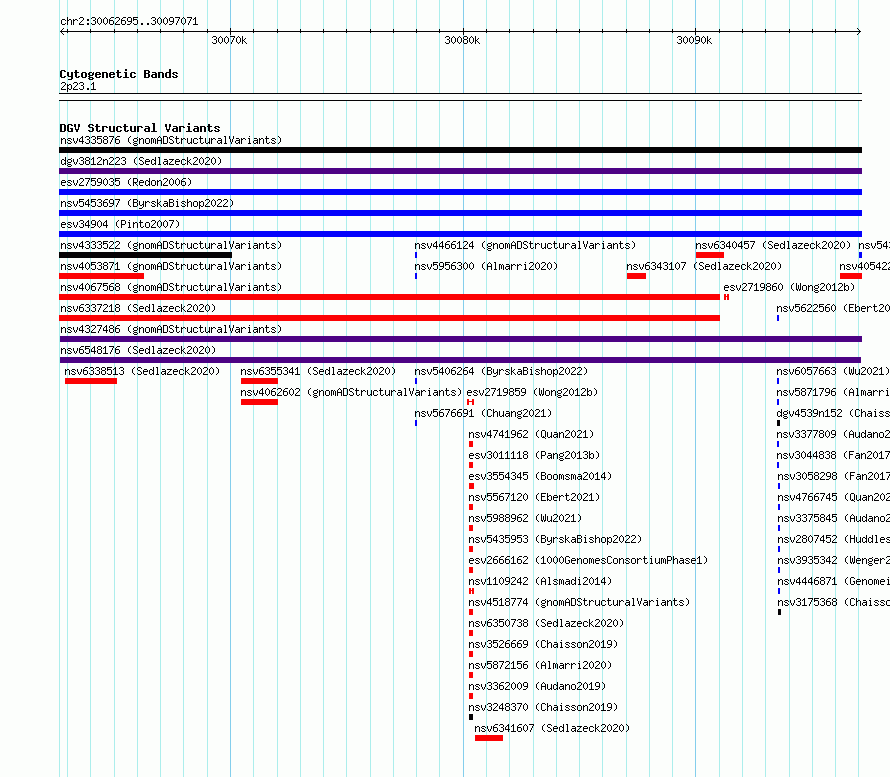Click the red bar under nsv6341607
Image resolution: width=890 pixels, height=777 pixels.
tap(489, 738)
